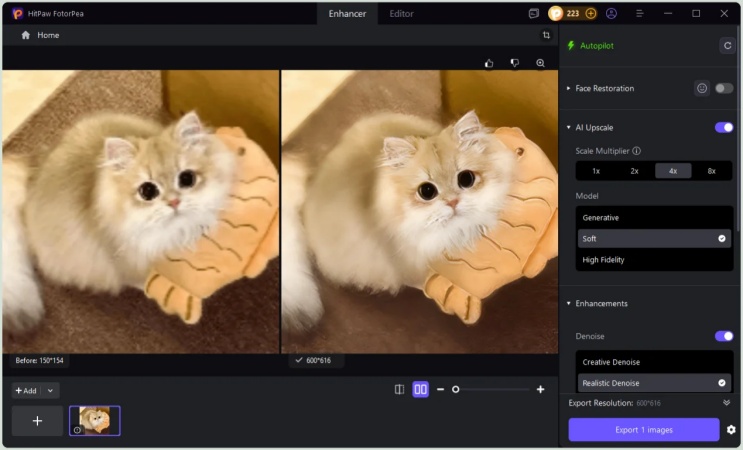The image size is (743, 450).
Task: Choose the Generative model
Action: pyautogui.click(x=654, y=217)
